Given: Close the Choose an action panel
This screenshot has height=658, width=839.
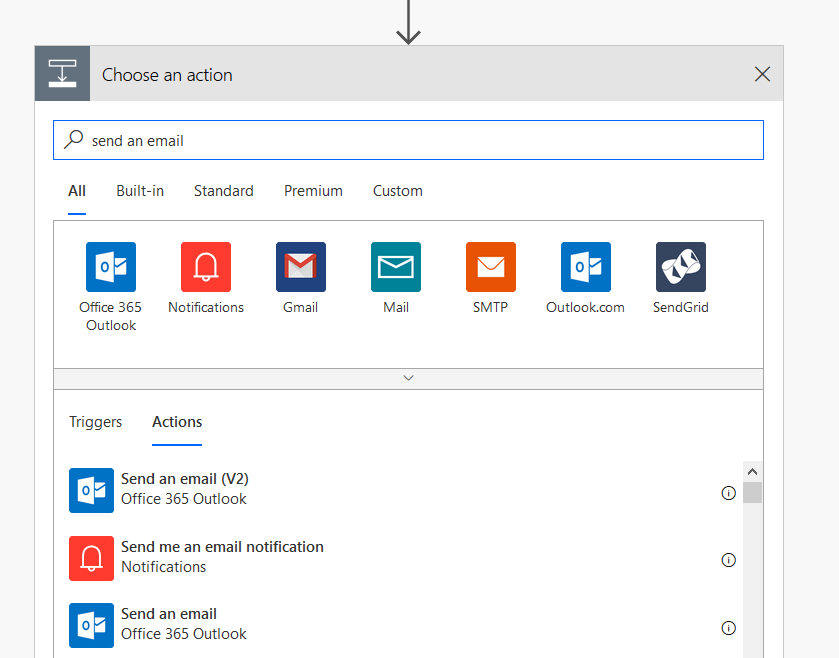Looking at the screenshot, I should point(762,74).
